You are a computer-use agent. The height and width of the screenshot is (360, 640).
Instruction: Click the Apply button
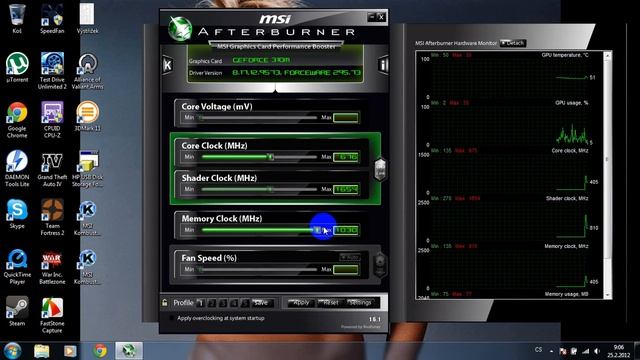tap(301, 303)
